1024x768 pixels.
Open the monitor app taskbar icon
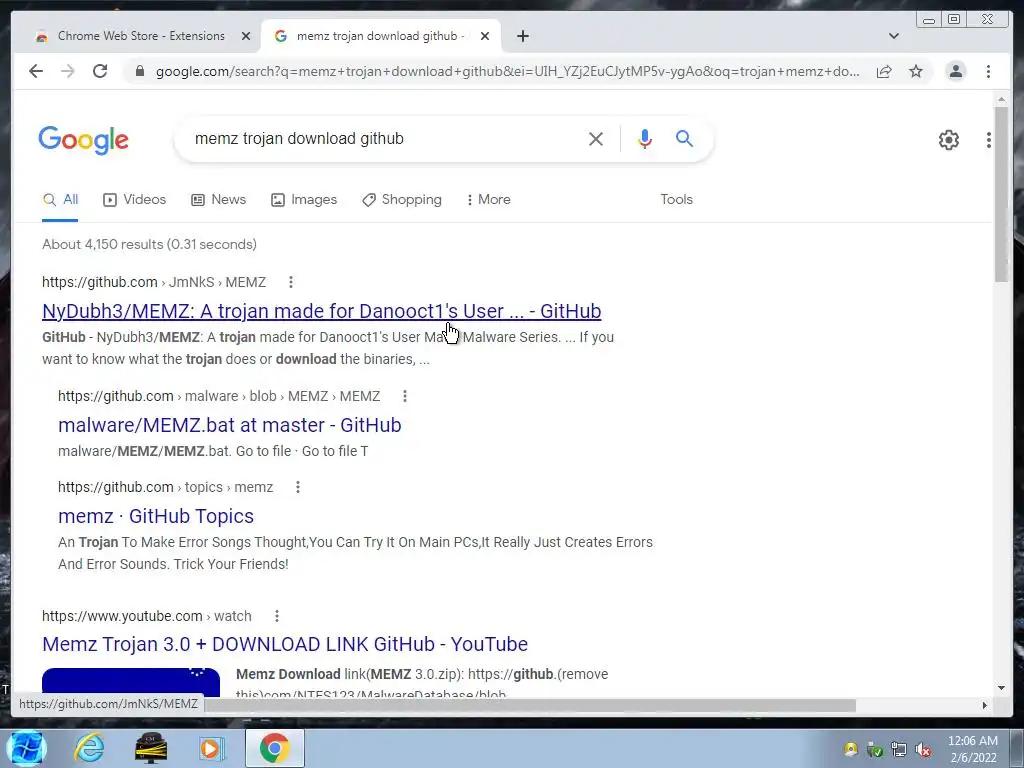point(151,748)
